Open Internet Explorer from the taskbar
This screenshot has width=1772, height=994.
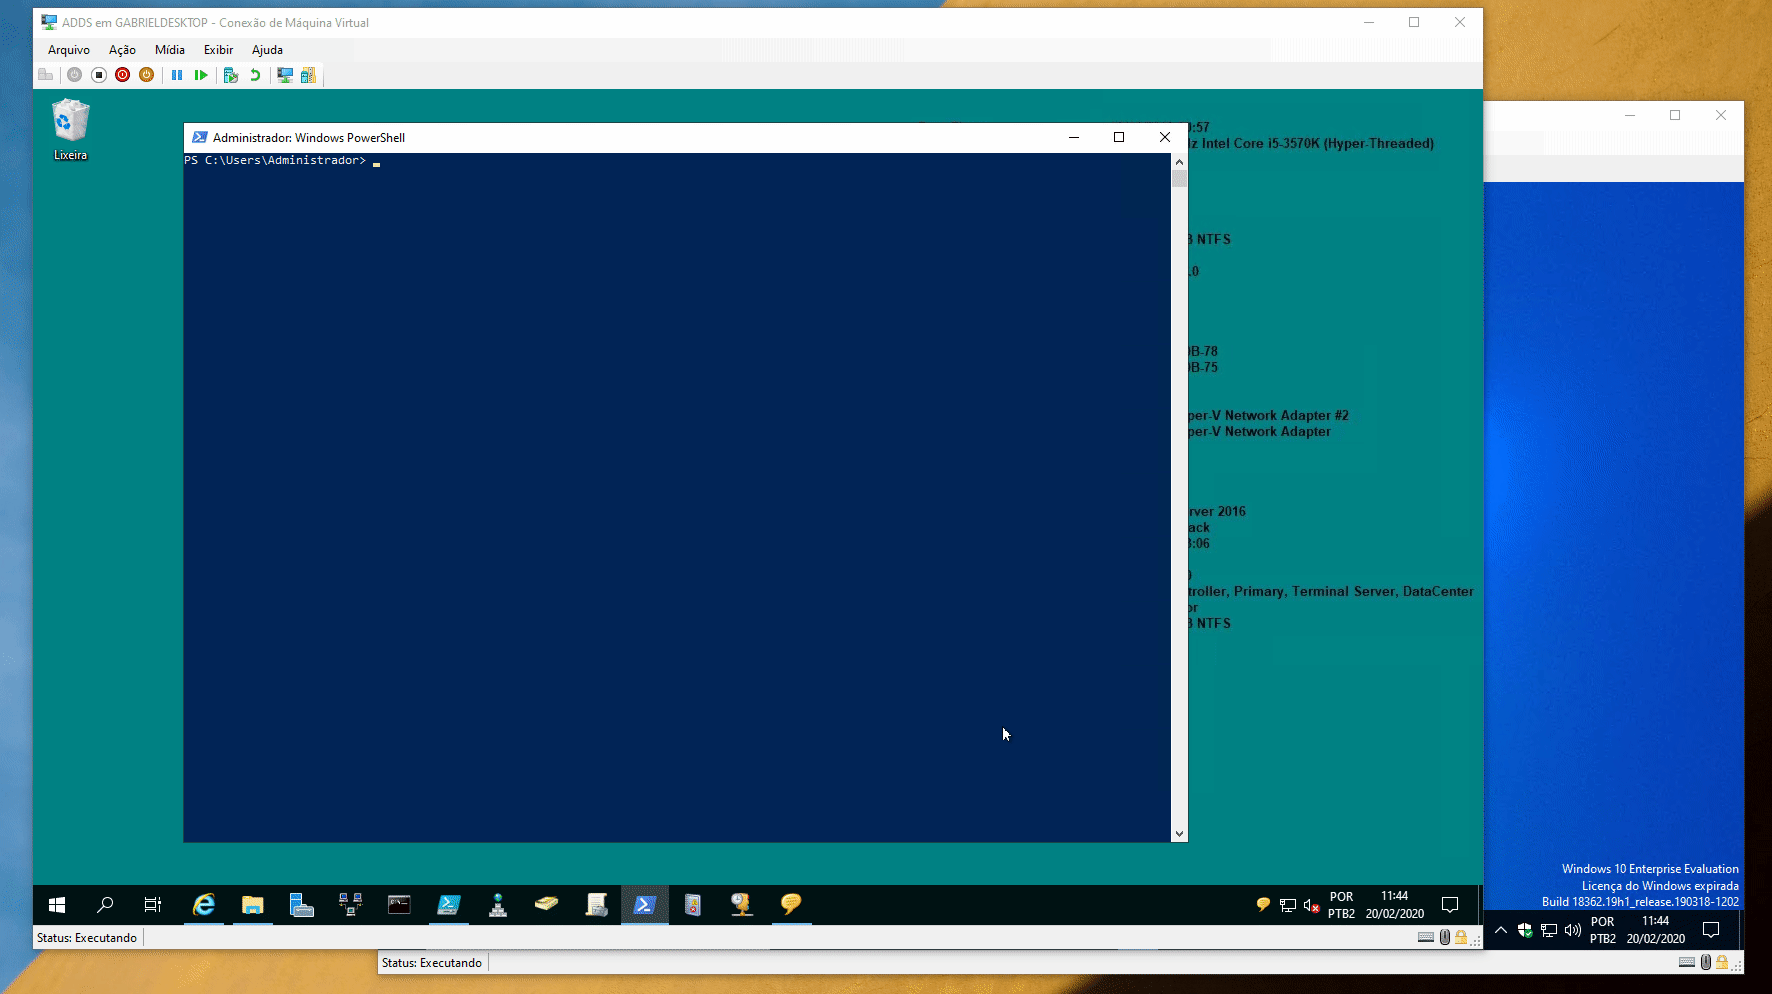(204, 905)
